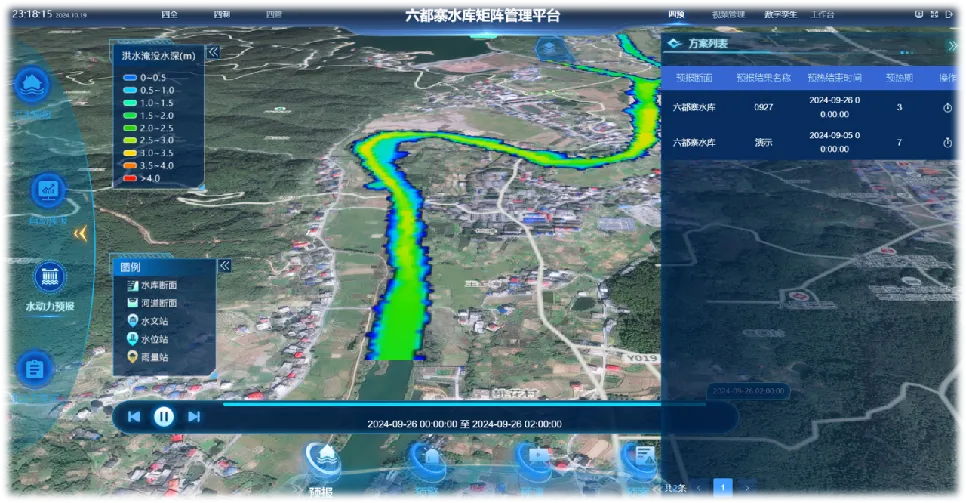Skip to previous frame in playback bar
Image resolution: width=966 pixels, height=503 pixels.
(134, 417)
